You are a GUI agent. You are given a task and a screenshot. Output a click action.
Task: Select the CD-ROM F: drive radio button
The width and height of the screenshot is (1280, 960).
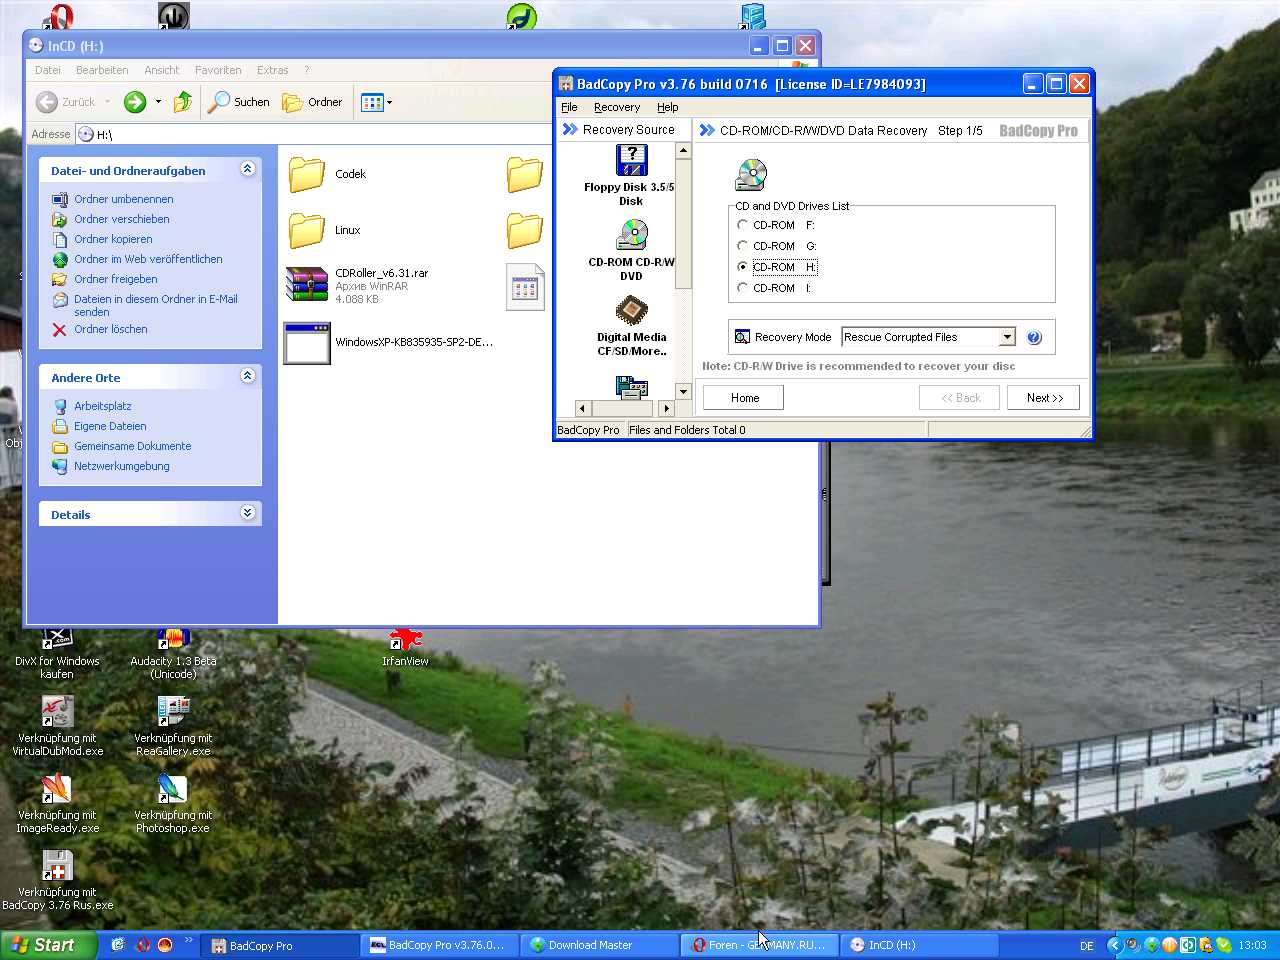[x=742, y=225]
